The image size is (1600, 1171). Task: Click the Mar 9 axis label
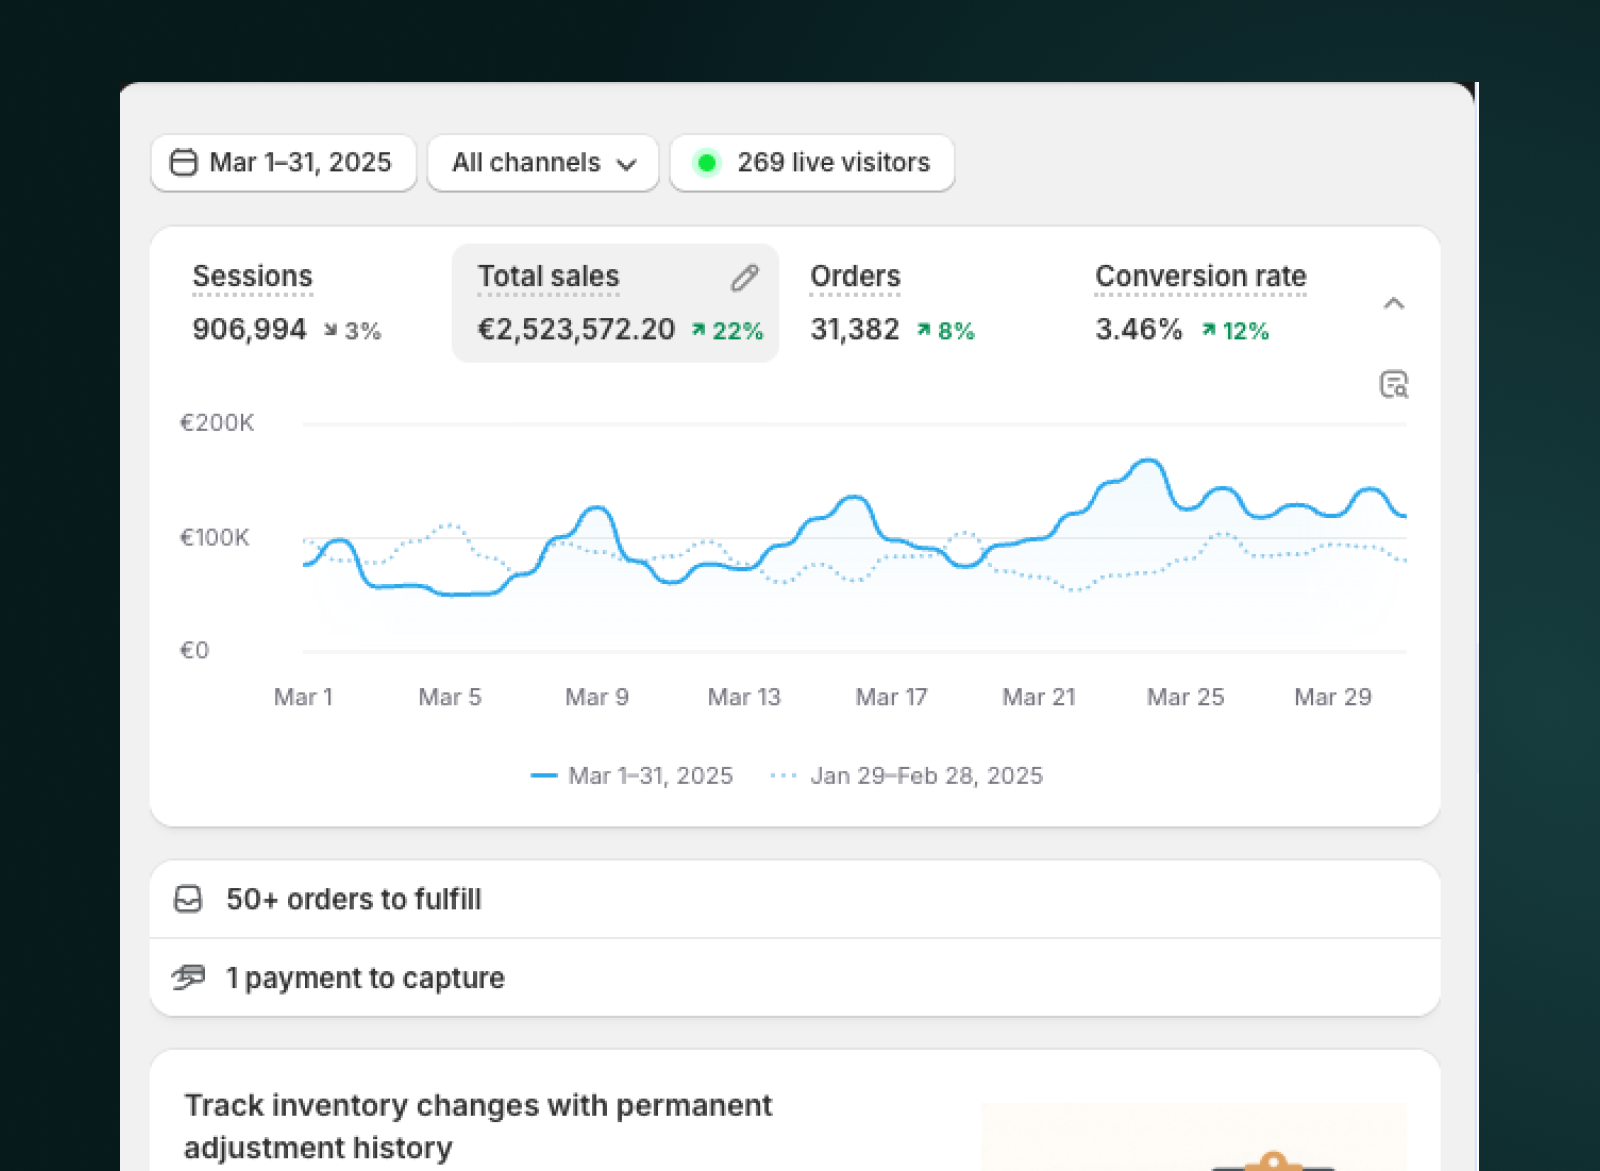pyautogui.click(x=597, y=697)
